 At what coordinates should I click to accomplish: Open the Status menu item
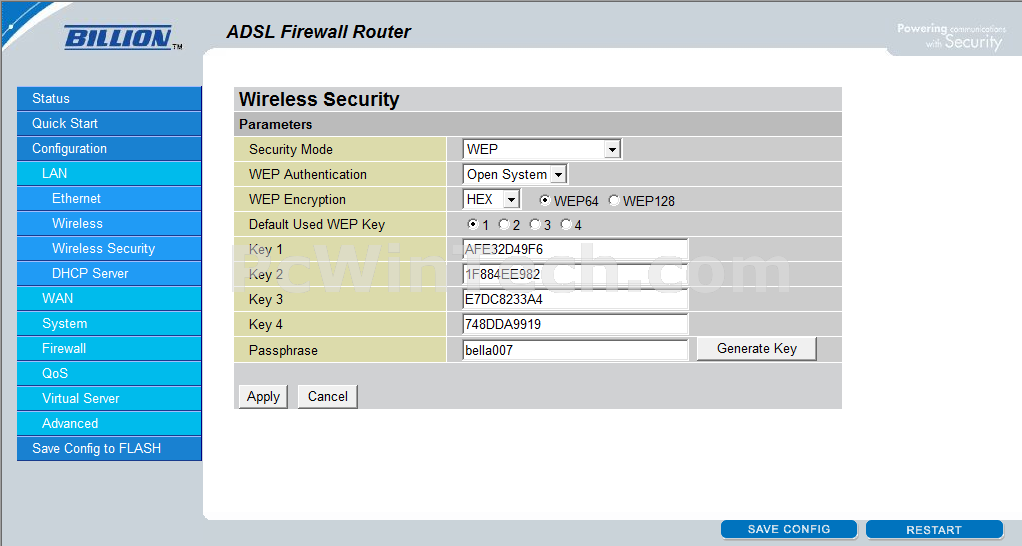click(x=109, y=98)
